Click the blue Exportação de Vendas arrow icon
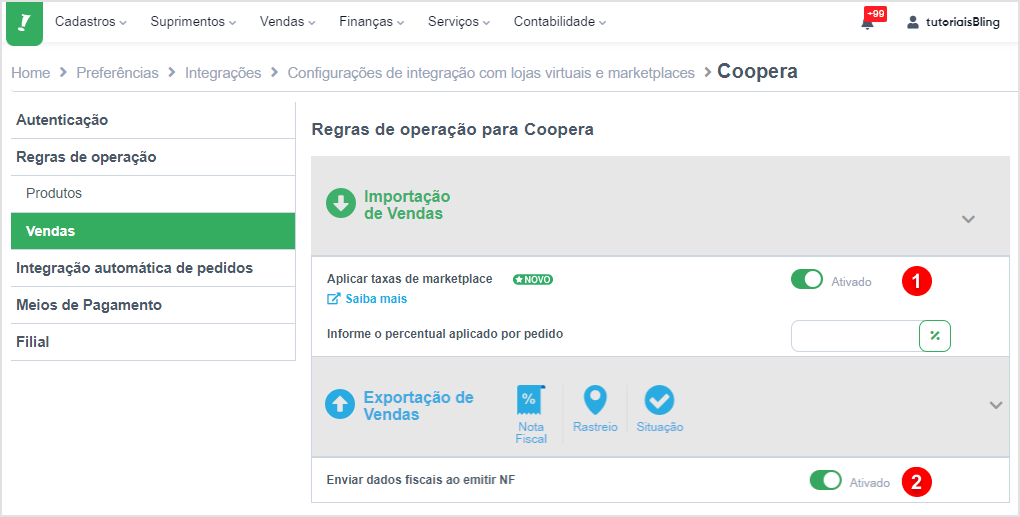This screenshot has height=517, width=1020. point(340,404)
